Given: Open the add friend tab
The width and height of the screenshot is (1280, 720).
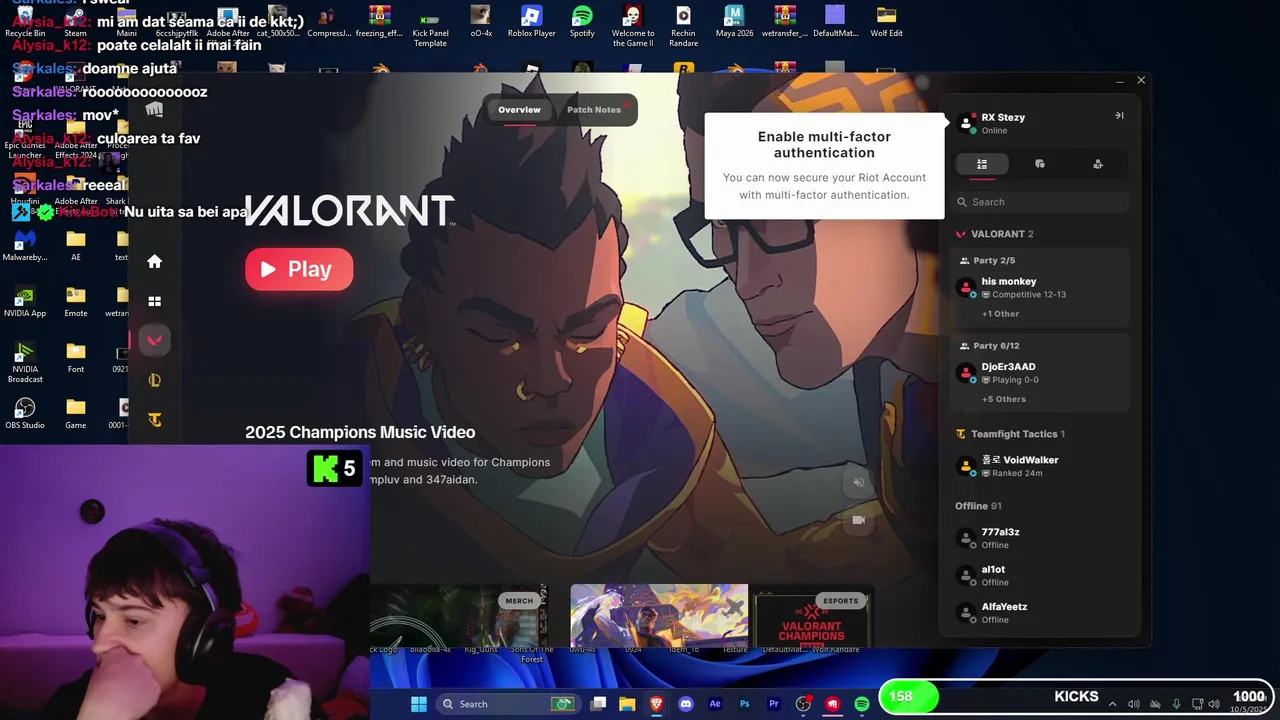Looking at the screenshot, I should click(x=1098, y=164).
